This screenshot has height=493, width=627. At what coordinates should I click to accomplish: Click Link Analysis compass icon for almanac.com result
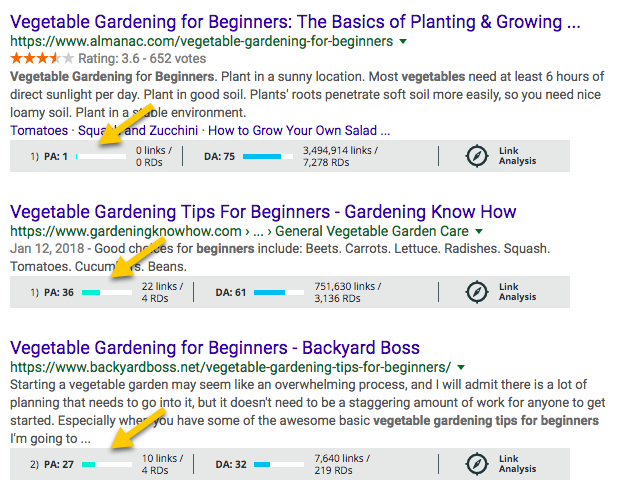(478, 156)
